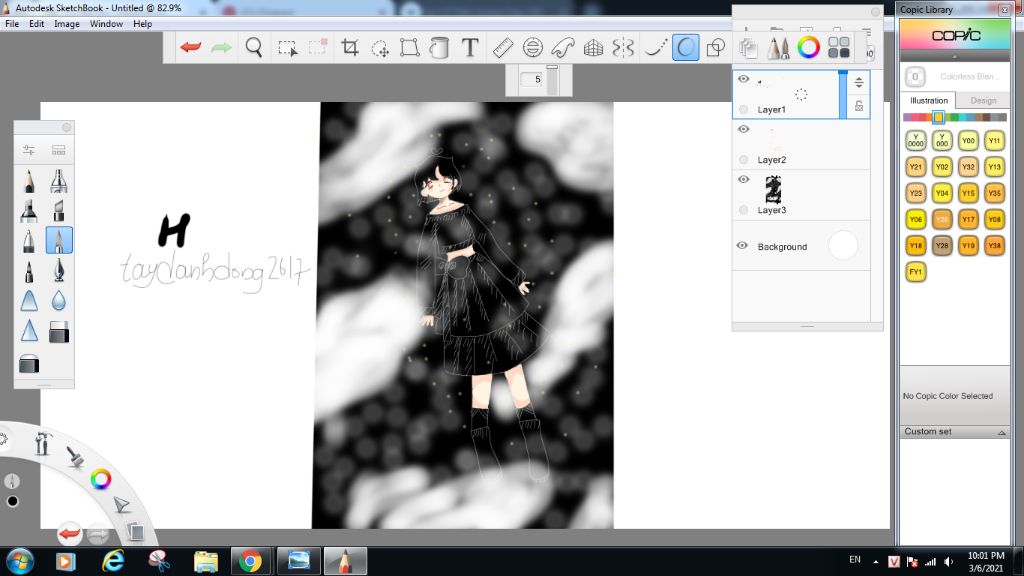Hide Layer3 using its eye icon

pos(743,180)
